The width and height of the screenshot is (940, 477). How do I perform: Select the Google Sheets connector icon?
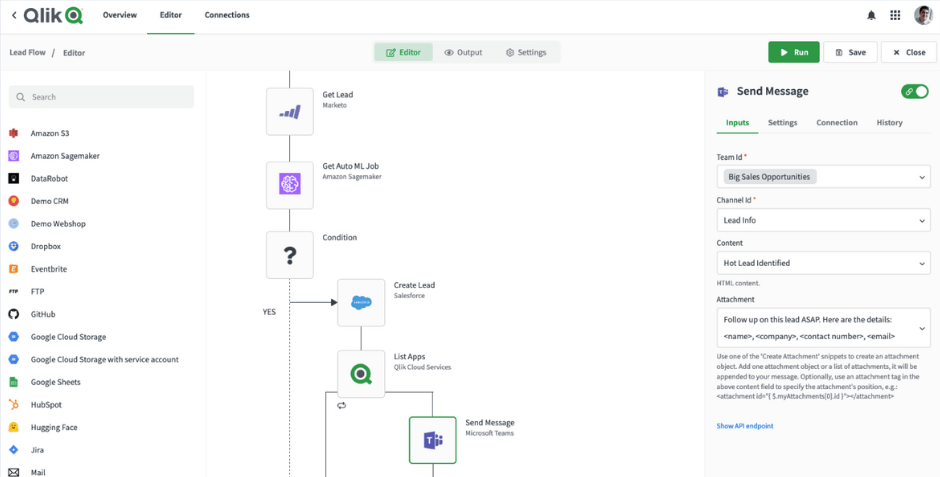[14, 382]
